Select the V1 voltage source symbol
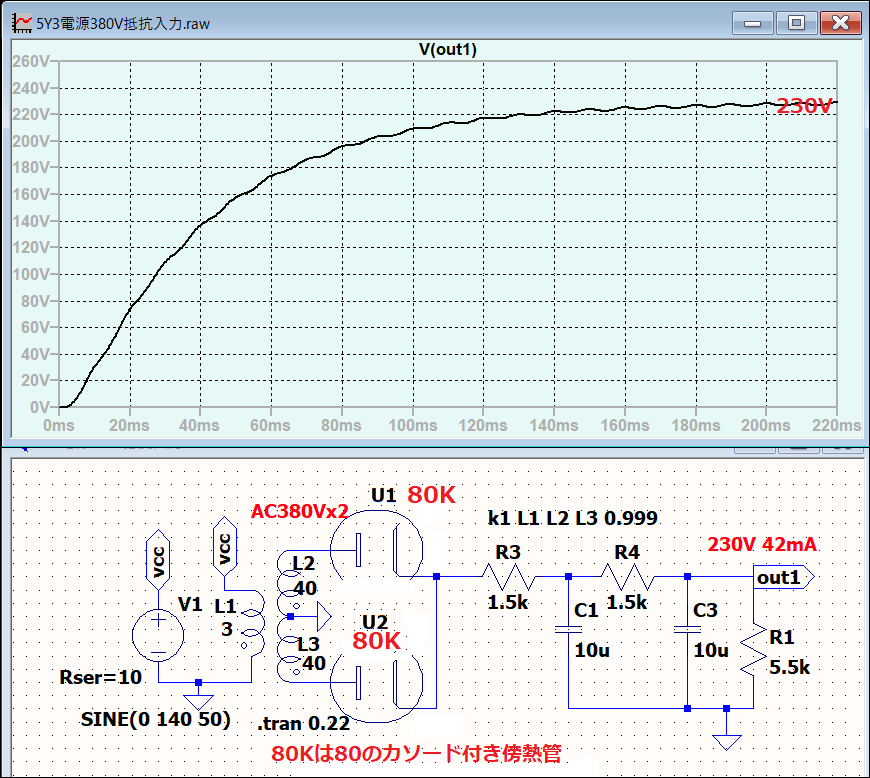This screenshot has height=778, width=870. click(158, 636)
